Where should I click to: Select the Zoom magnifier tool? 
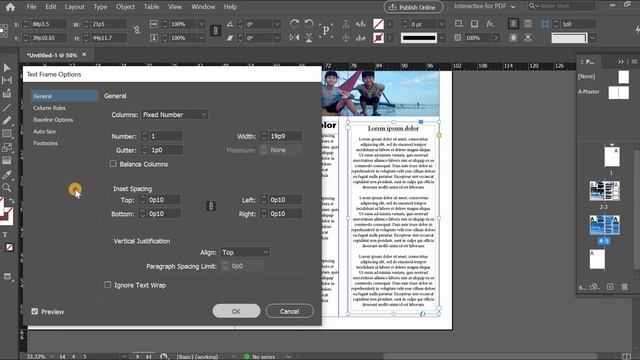pyautogui.click(x=7, y=188)
